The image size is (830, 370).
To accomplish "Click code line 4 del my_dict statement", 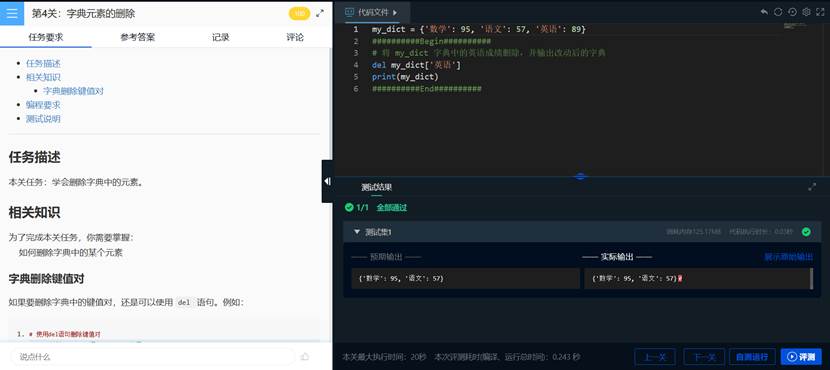I will [x=416, y=65].
